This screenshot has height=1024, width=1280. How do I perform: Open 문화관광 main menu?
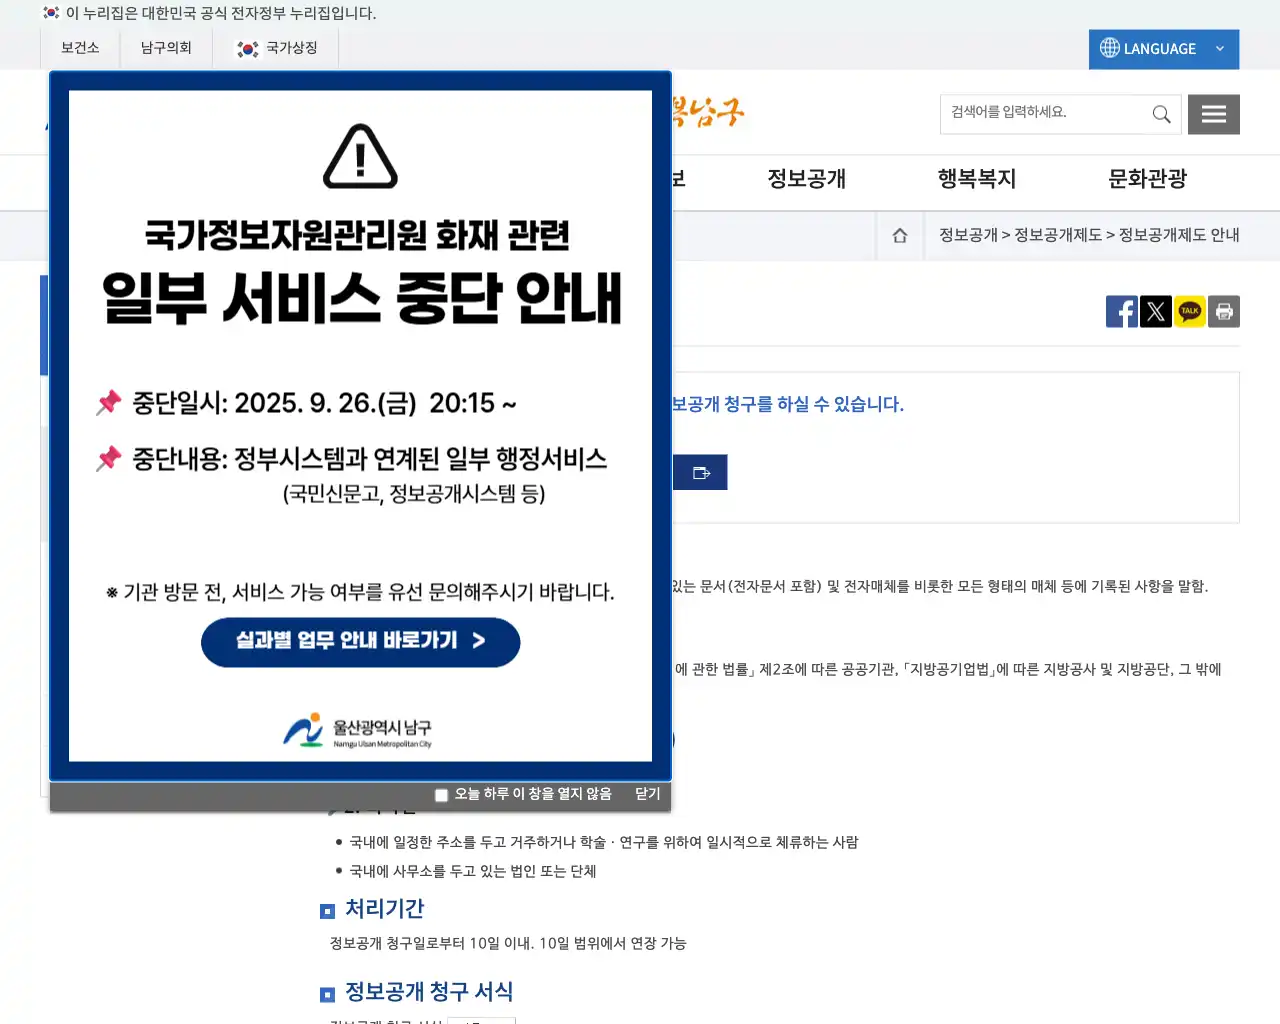[1148, 179]
